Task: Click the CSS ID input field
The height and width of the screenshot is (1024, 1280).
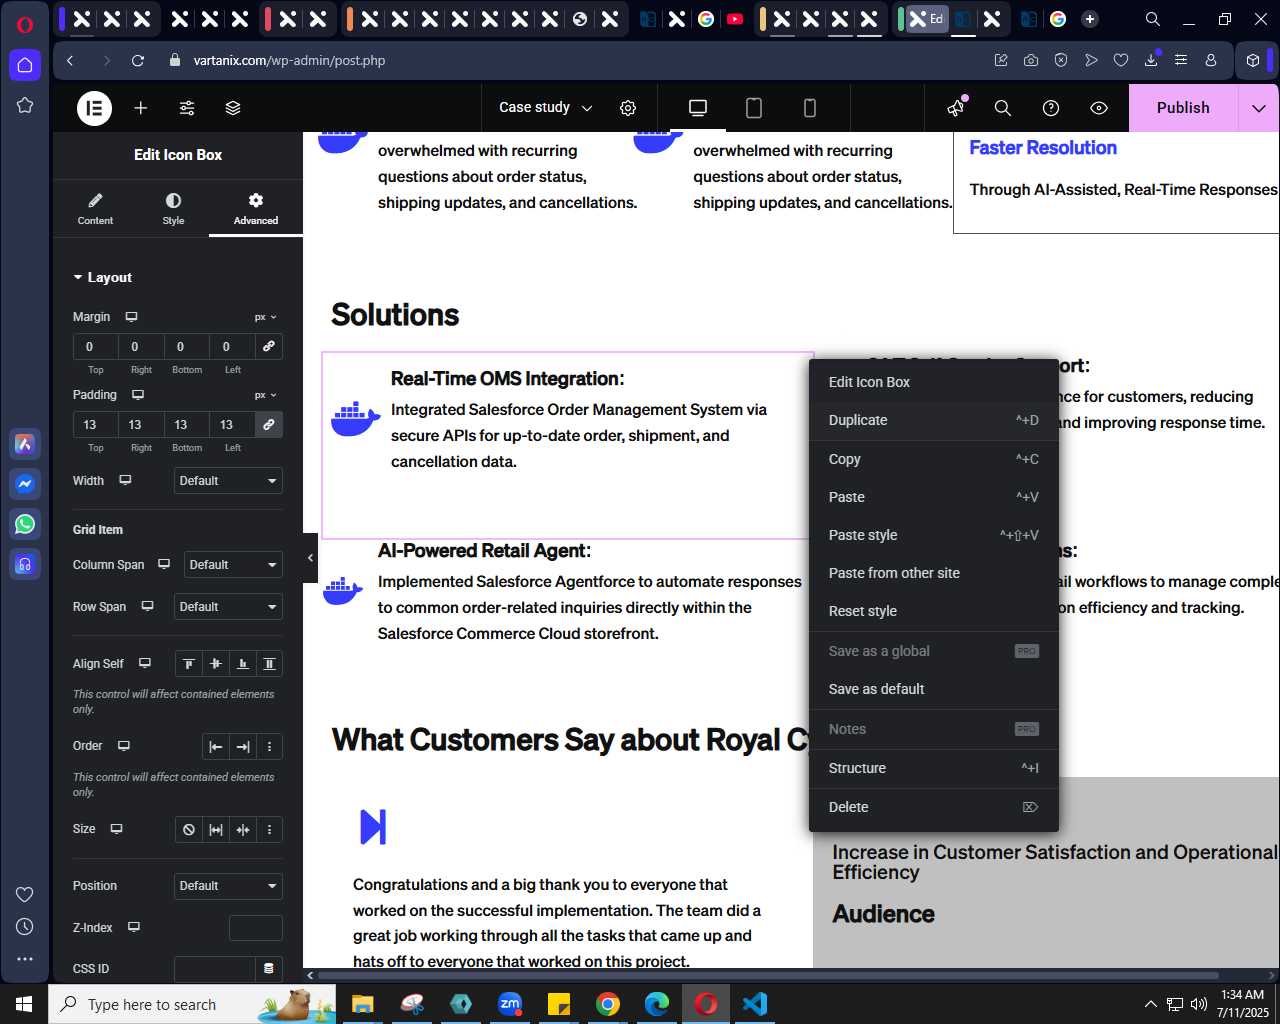Action: 215,969
